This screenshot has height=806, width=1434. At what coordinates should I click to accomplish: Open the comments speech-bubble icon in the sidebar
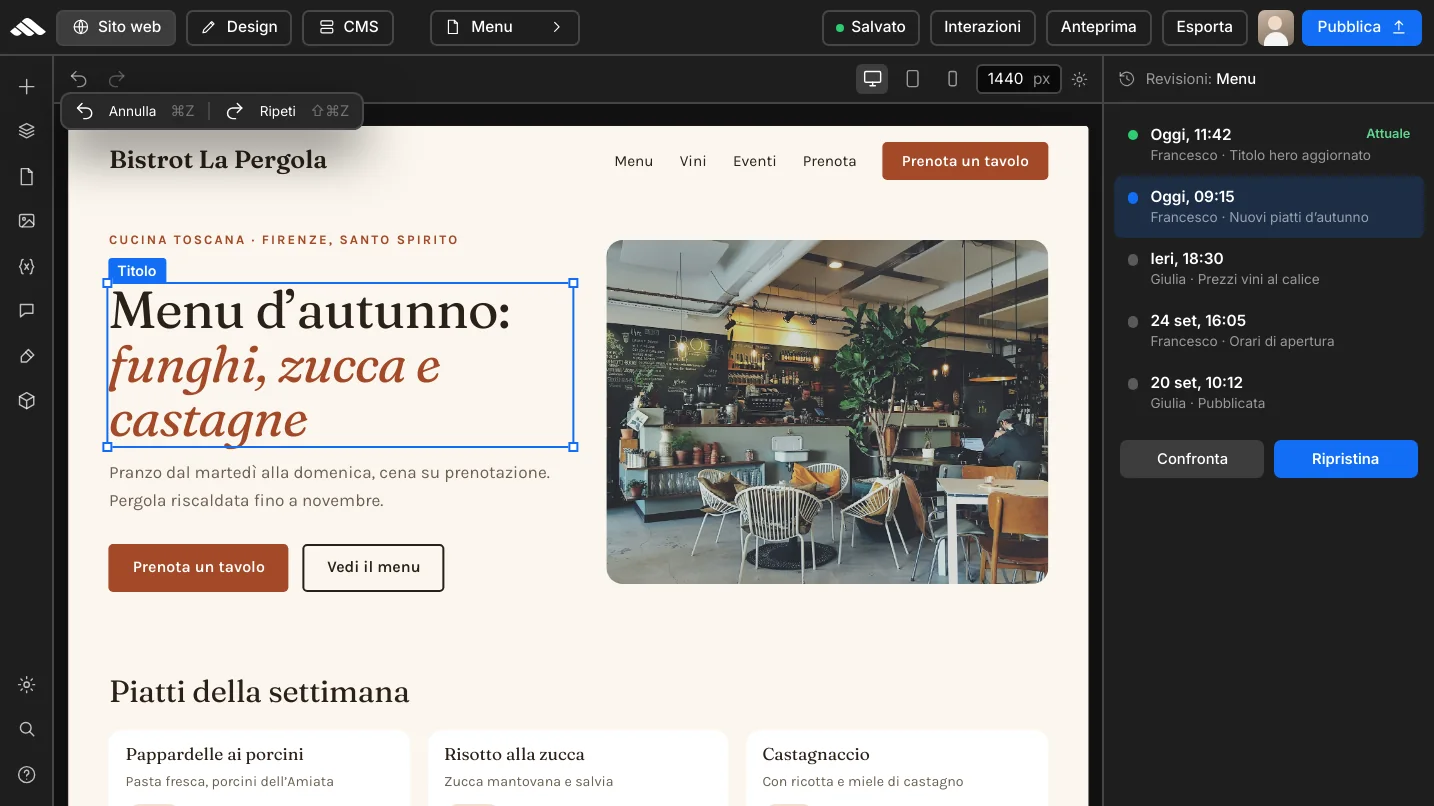(27, 311)
